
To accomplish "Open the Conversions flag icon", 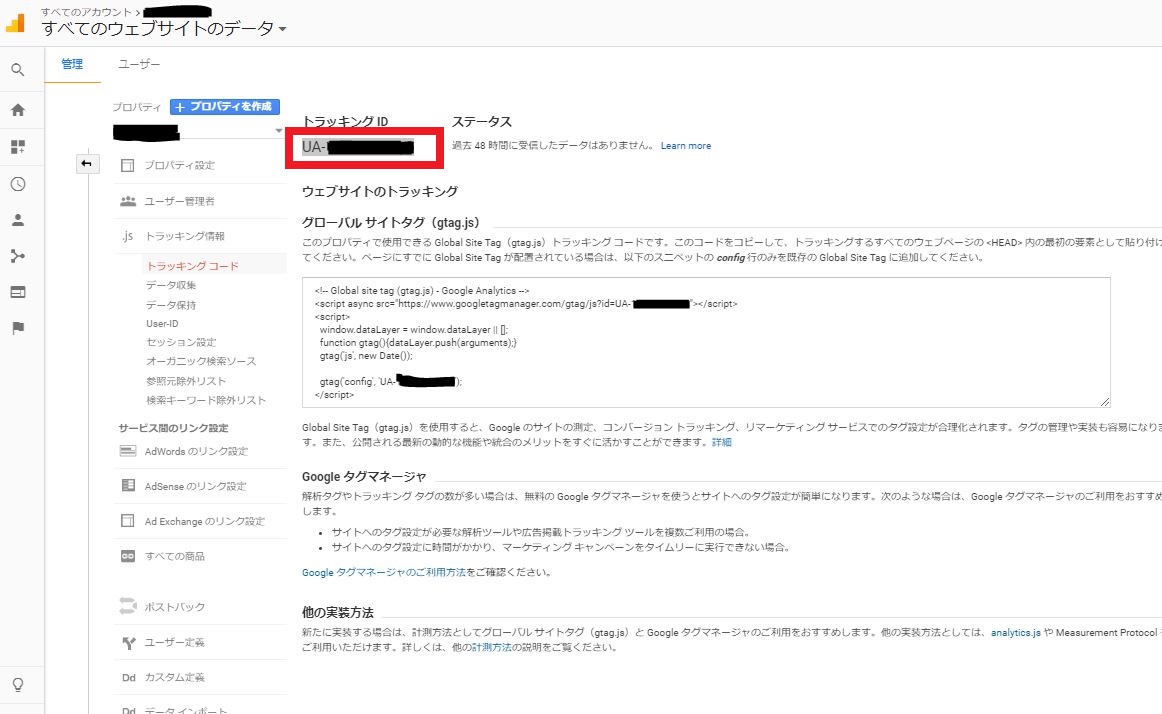I will pos(18,328).
